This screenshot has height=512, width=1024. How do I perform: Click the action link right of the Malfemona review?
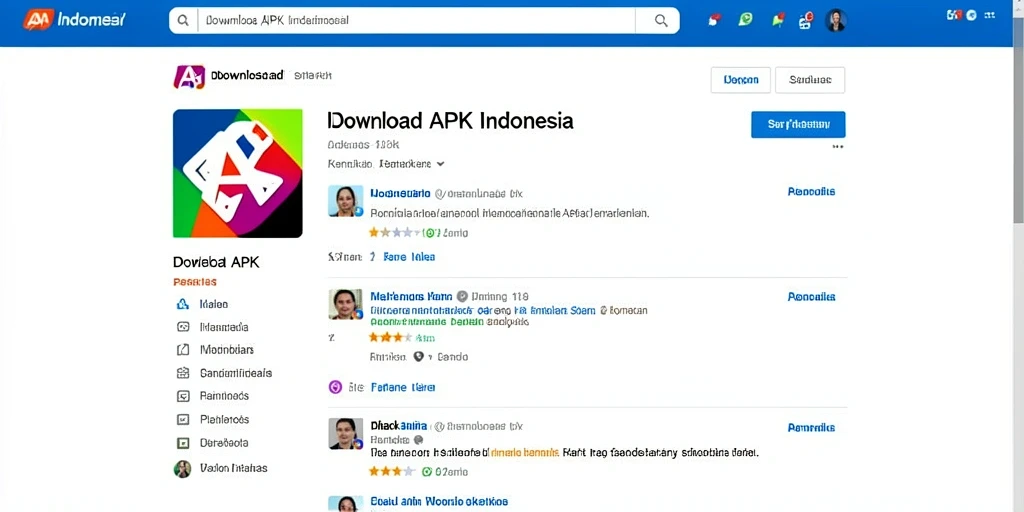[x=811, y=297]
